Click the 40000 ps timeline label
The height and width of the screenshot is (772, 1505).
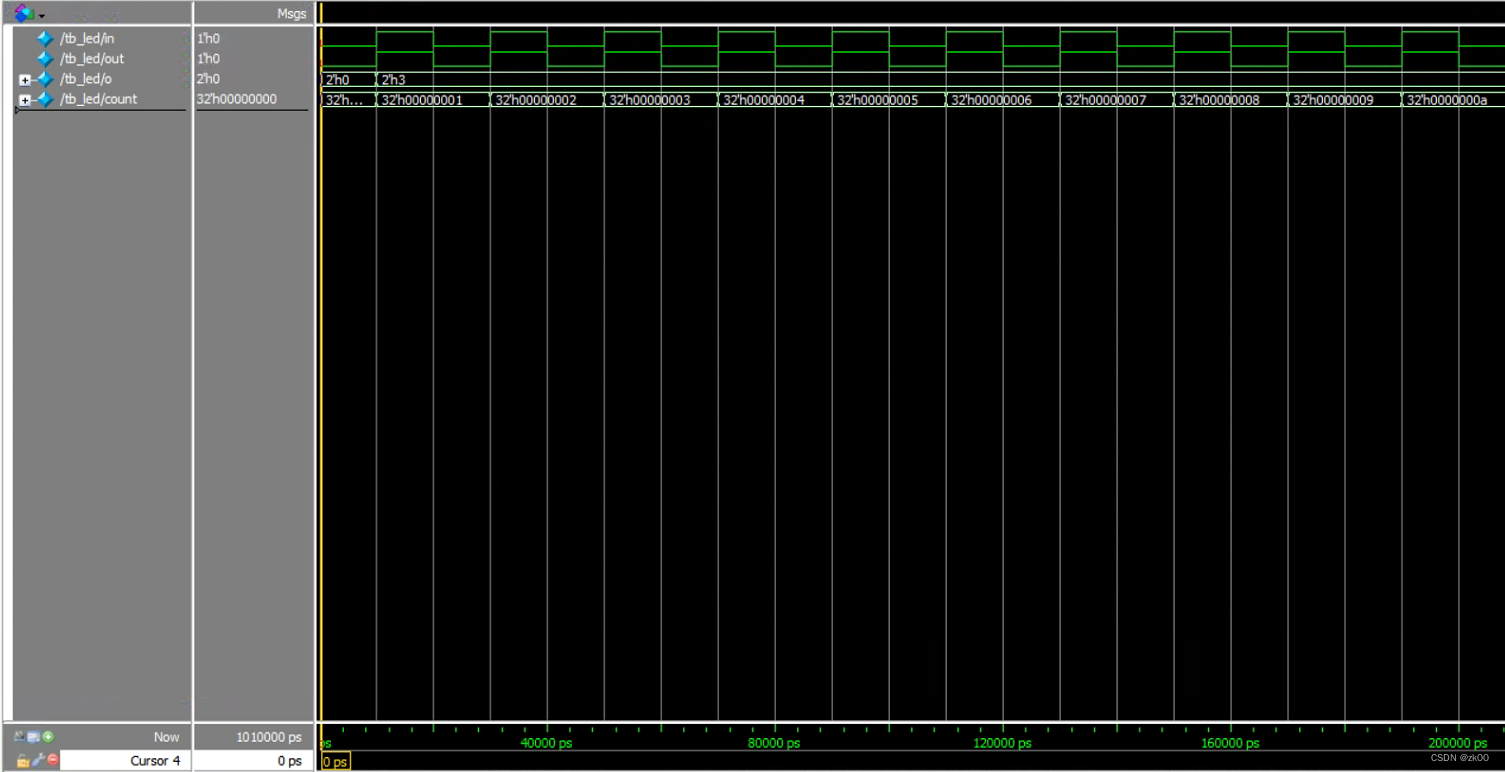pos(547,744)
